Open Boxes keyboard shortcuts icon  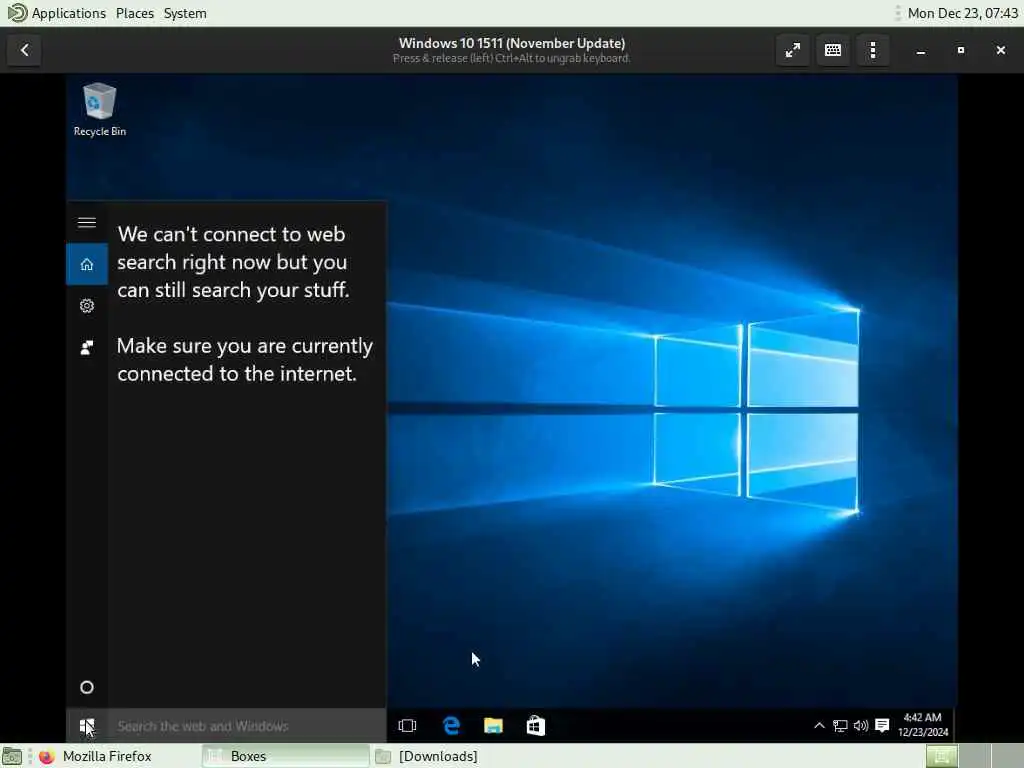(833, 50)
